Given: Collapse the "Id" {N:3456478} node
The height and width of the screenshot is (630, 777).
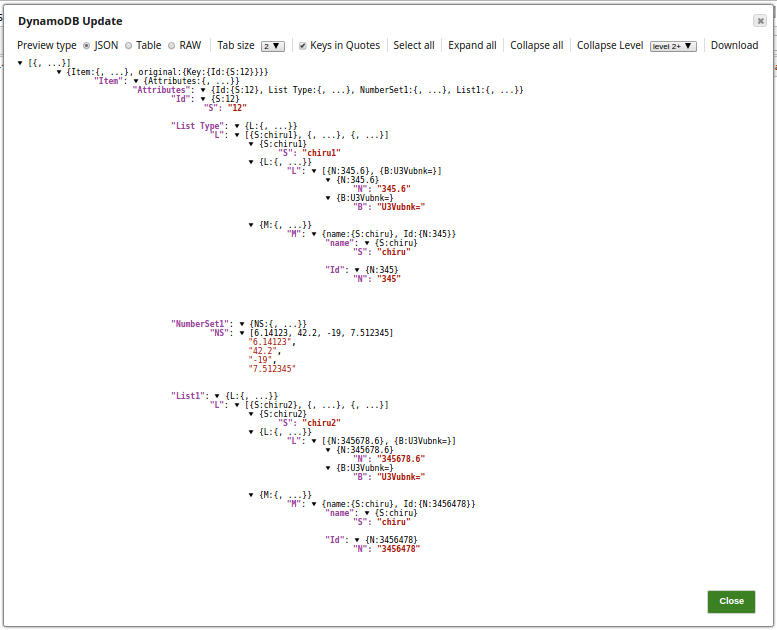Looking at the screenshot, I should pyautogui.click(x=357, y=540).
